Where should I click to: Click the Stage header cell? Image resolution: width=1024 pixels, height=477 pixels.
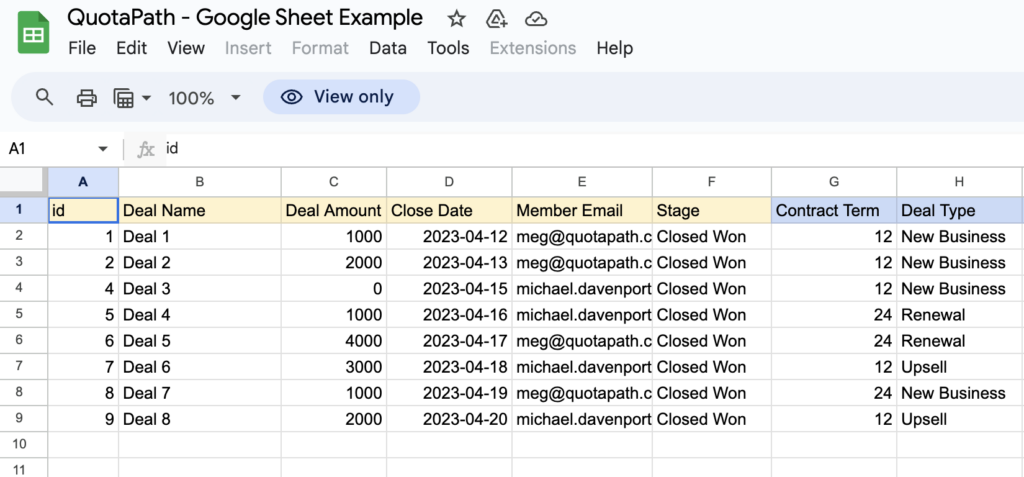[712, 210]
